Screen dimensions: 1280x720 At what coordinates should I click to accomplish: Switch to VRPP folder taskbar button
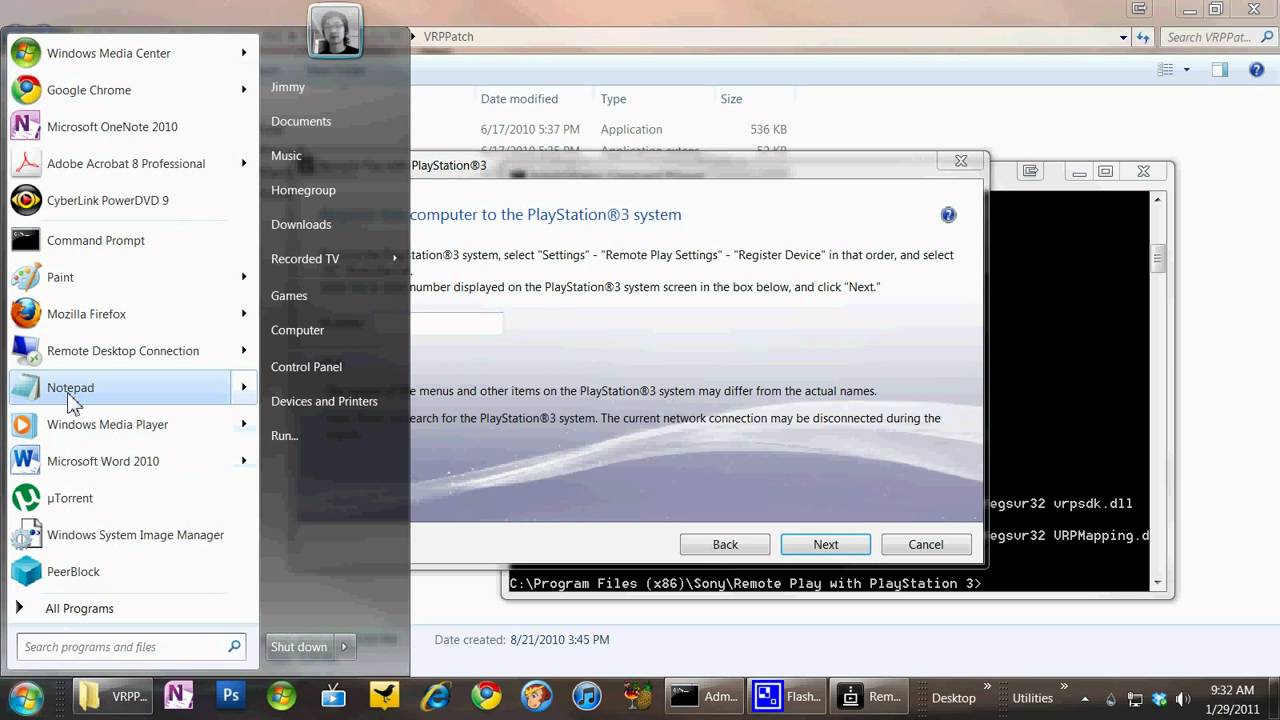point(113,697)
